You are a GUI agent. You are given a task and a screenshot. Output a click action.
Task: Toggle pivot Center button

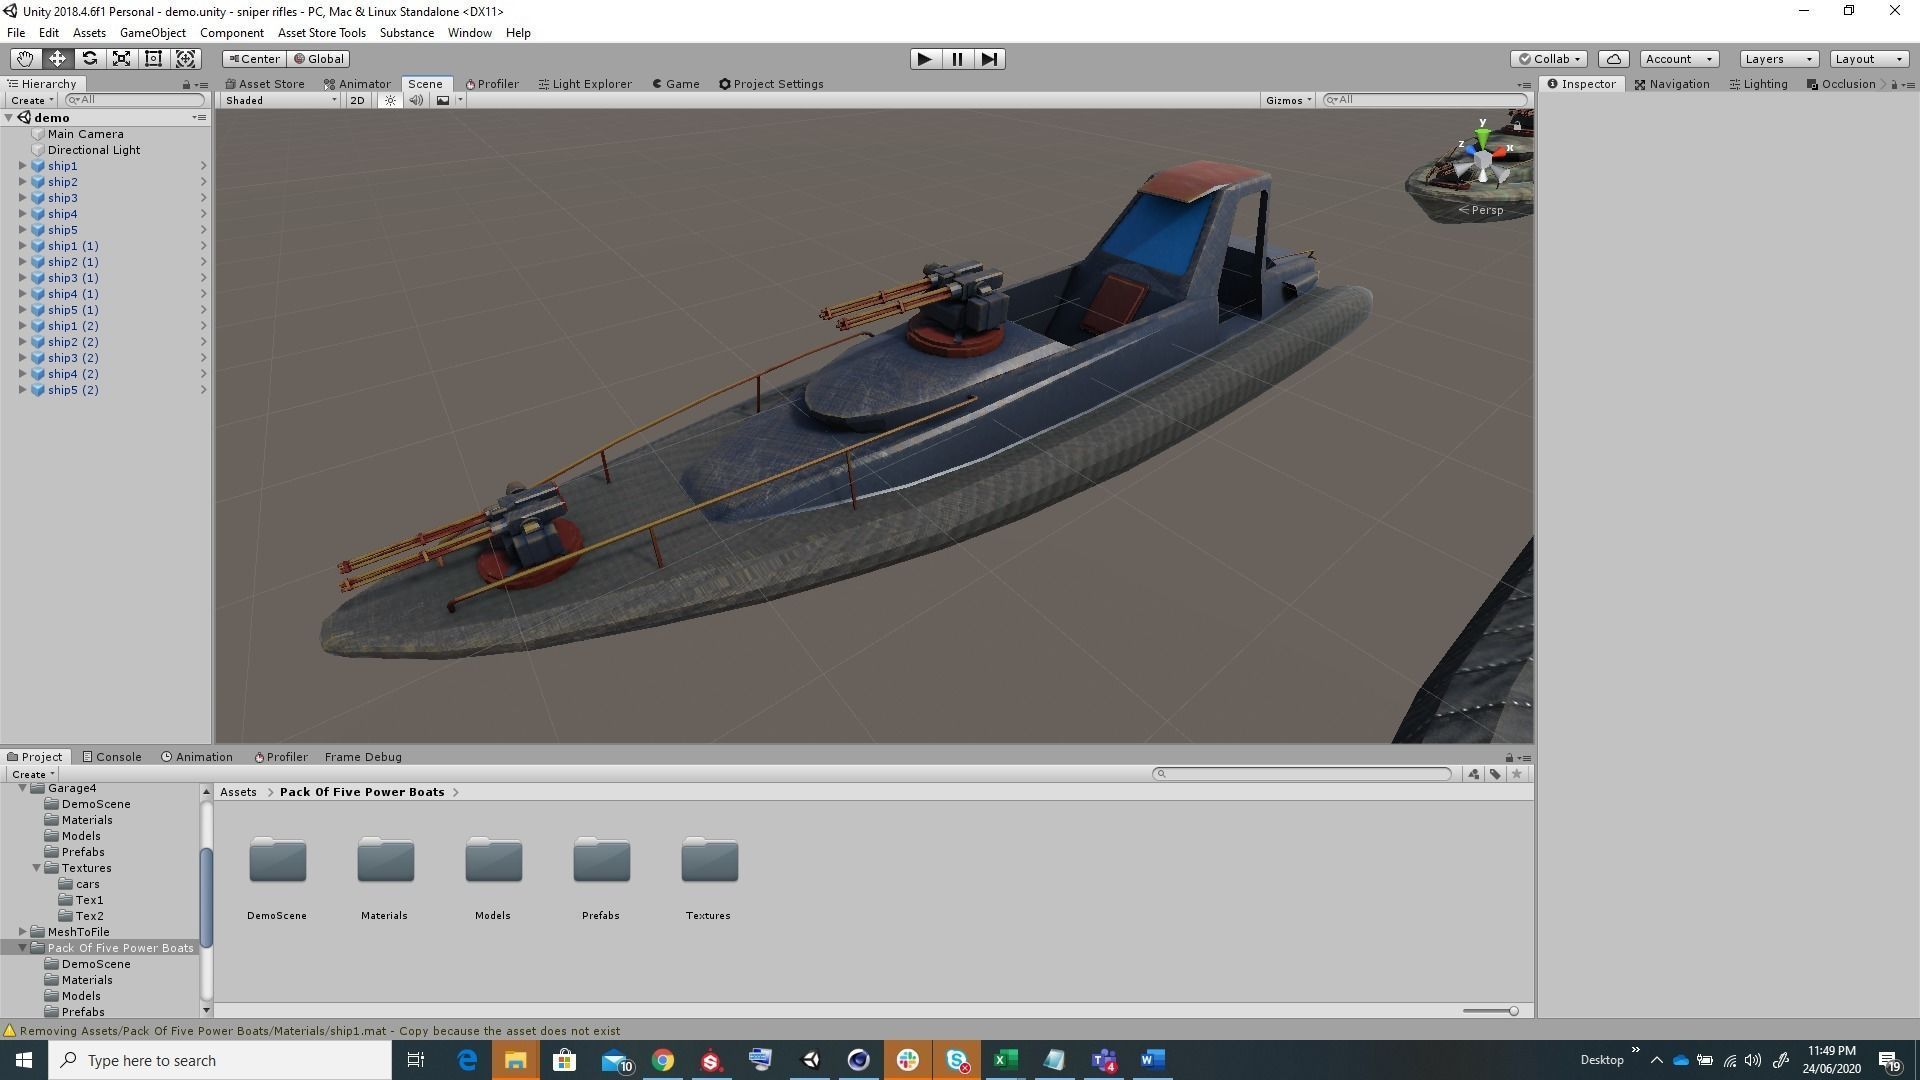point(254,59)
